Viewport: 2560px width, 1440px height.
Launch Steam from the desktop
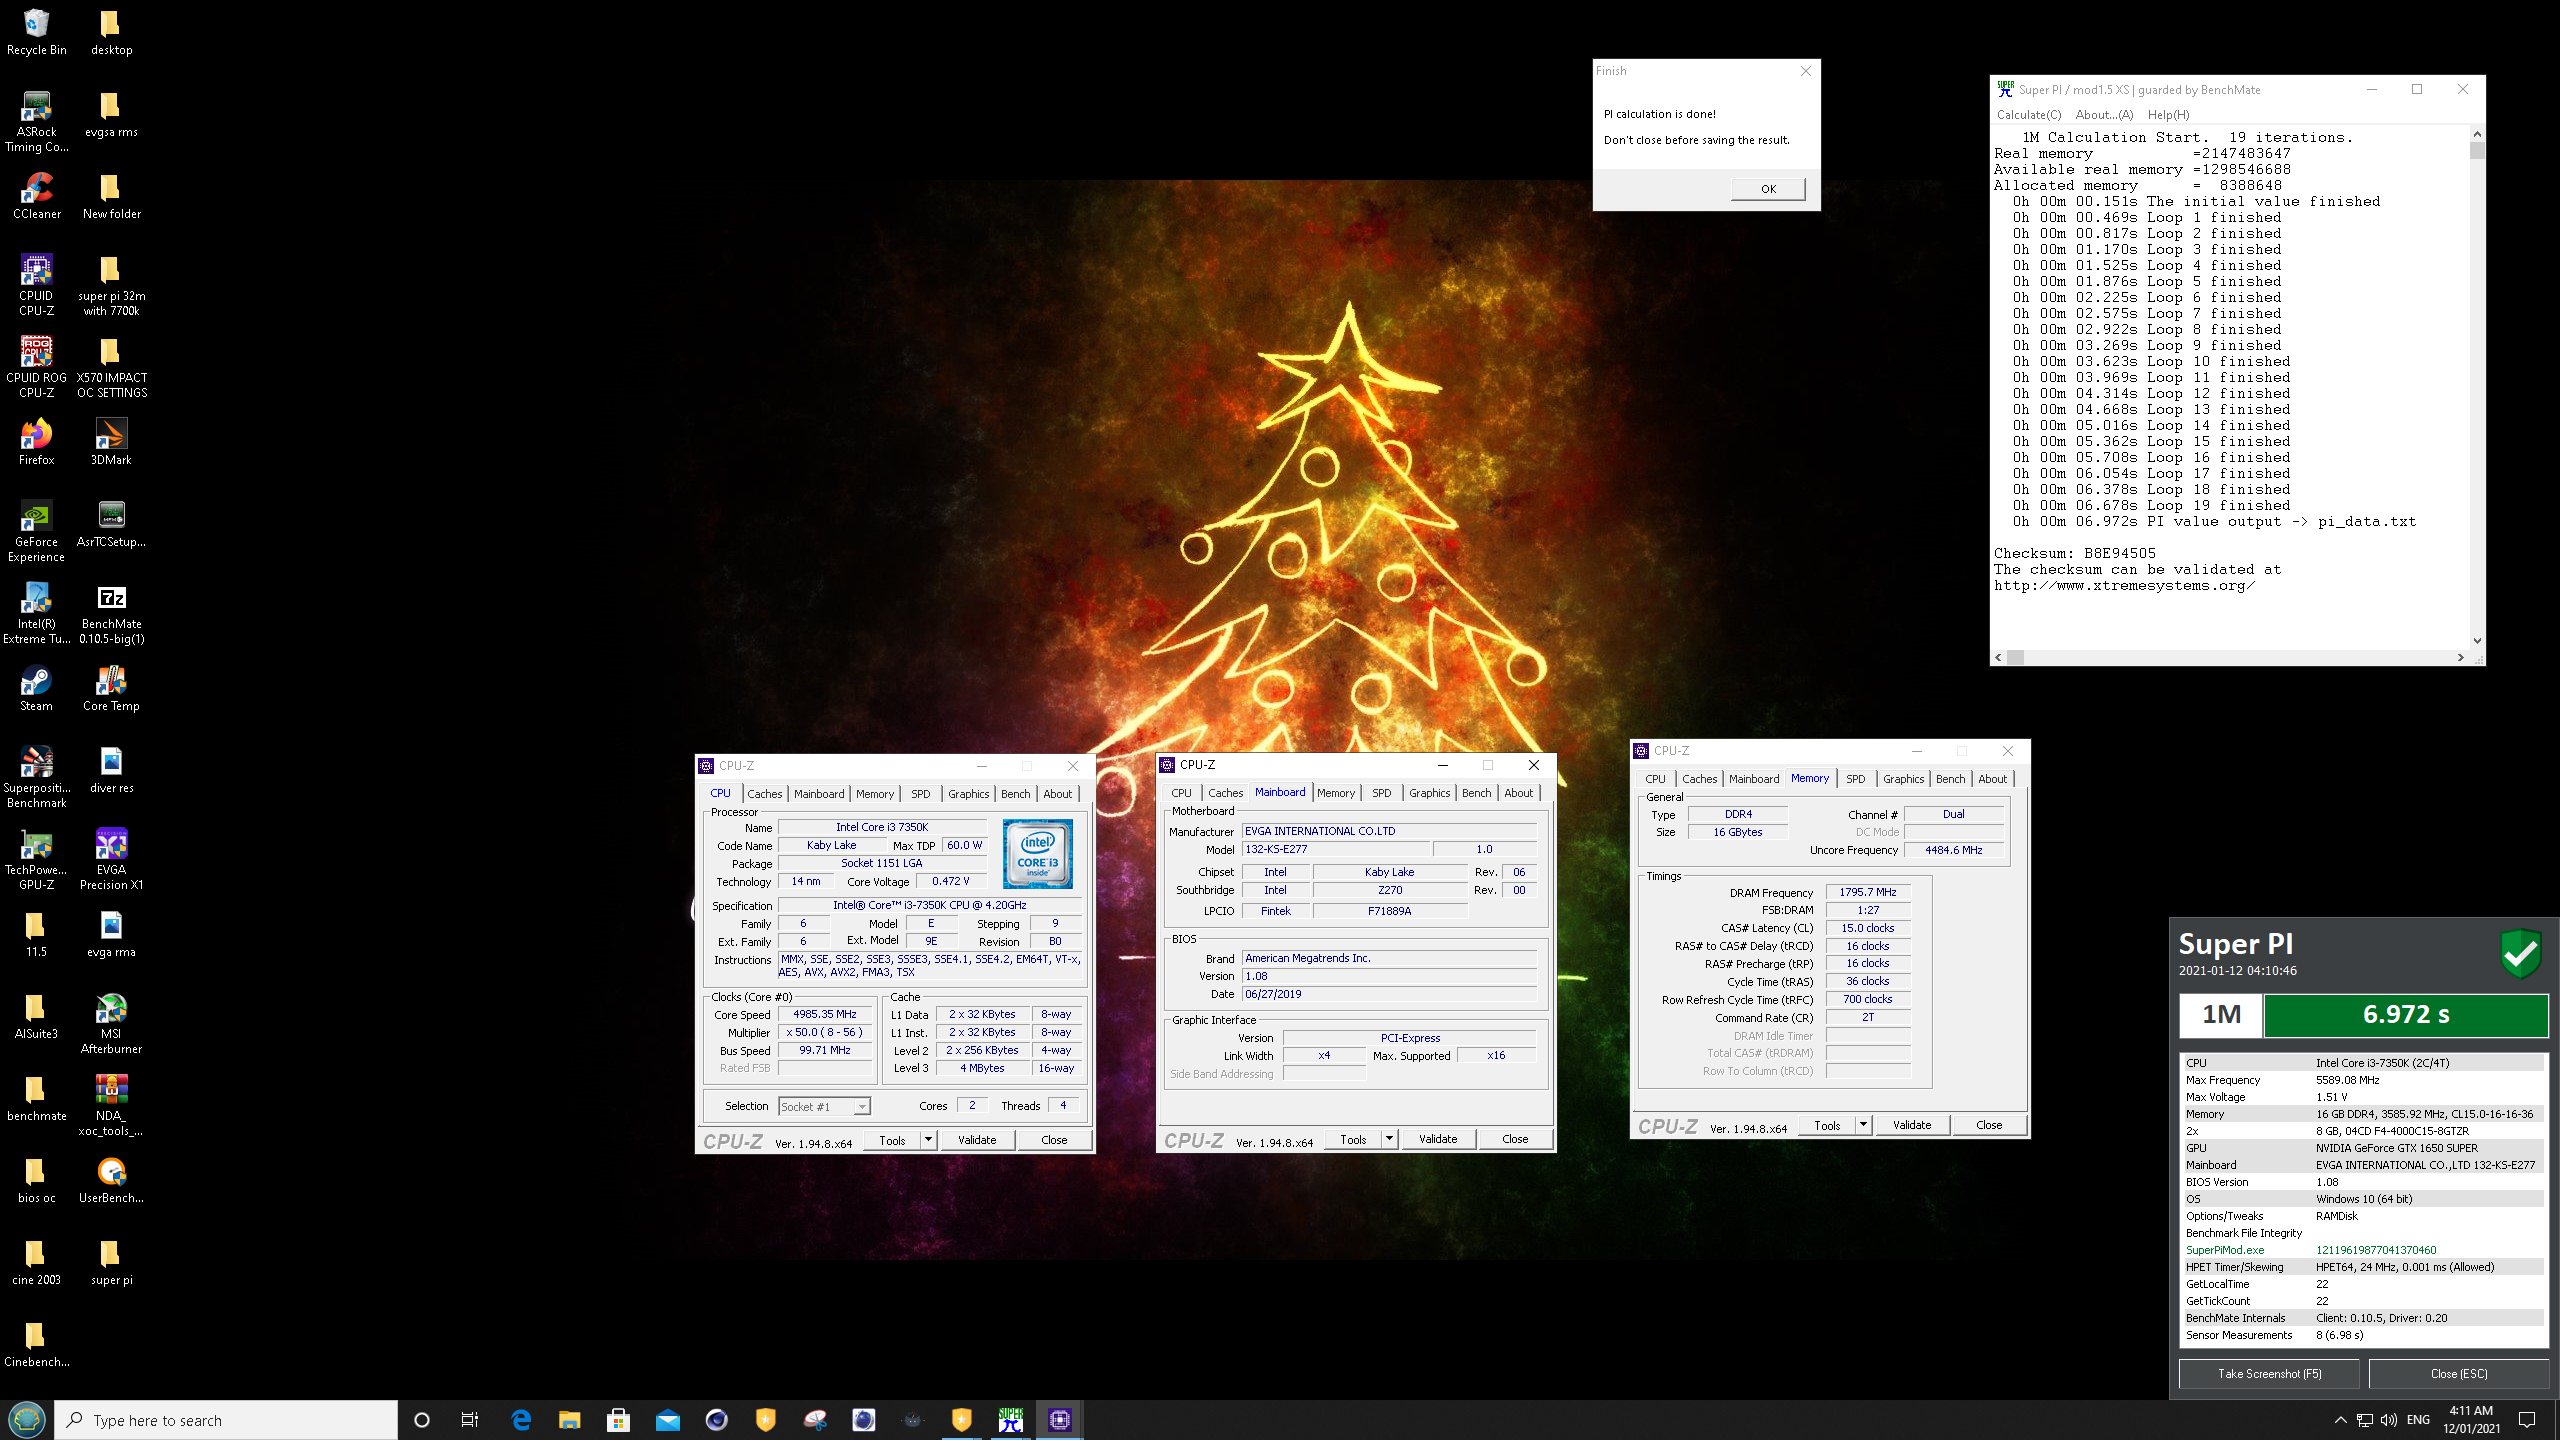36,688
